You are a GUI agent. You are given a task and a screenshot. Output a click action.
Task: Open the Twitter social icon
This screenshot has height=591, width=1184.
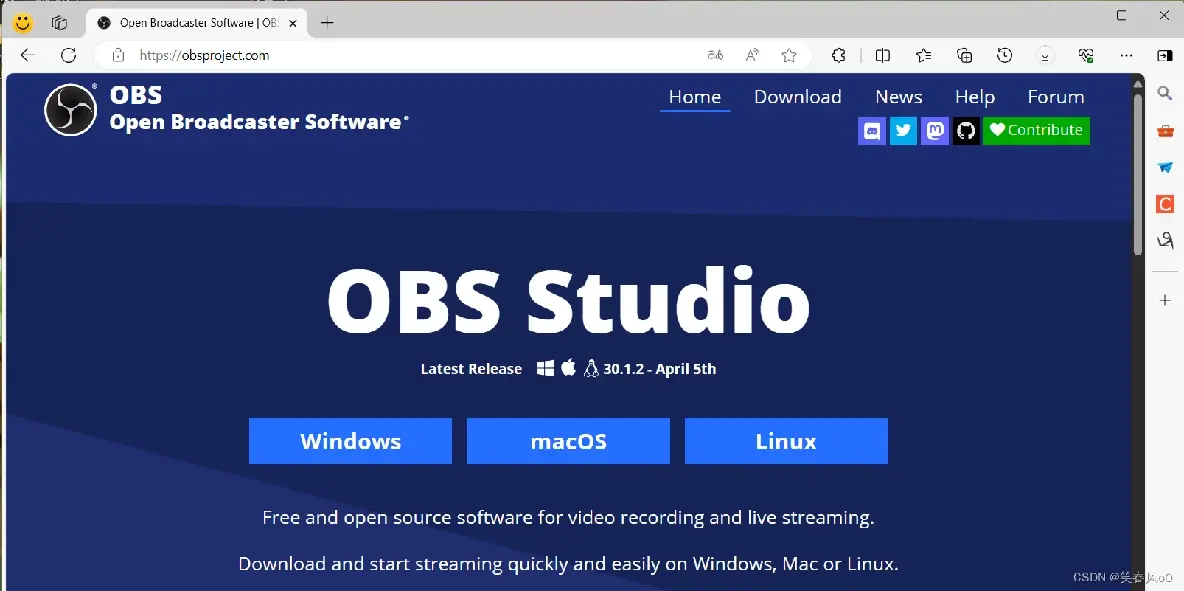point(903,131)
